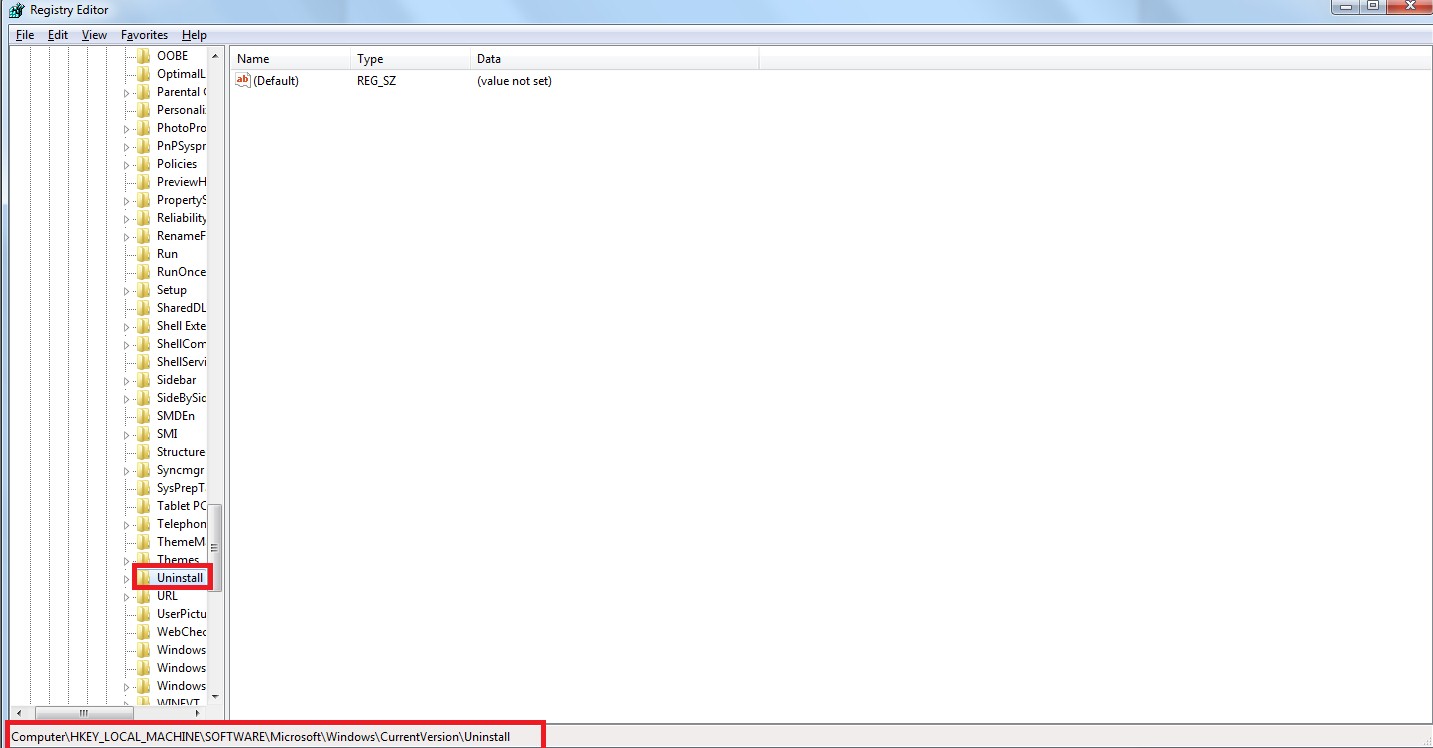This screenshot has height=748, width=1433.
Task: Click the WebChec key folder icon
Action: click(144, 632)
